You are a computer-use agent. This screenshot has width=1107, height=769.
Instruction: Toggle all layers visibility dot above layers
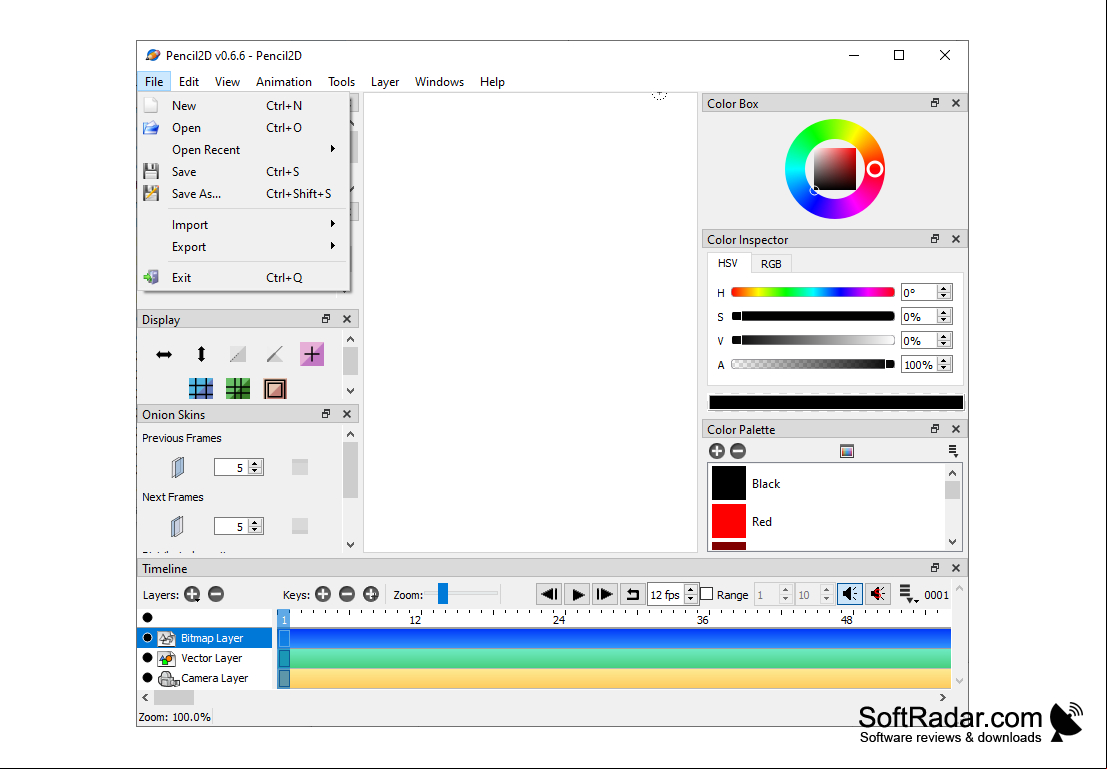coord(148,618)
